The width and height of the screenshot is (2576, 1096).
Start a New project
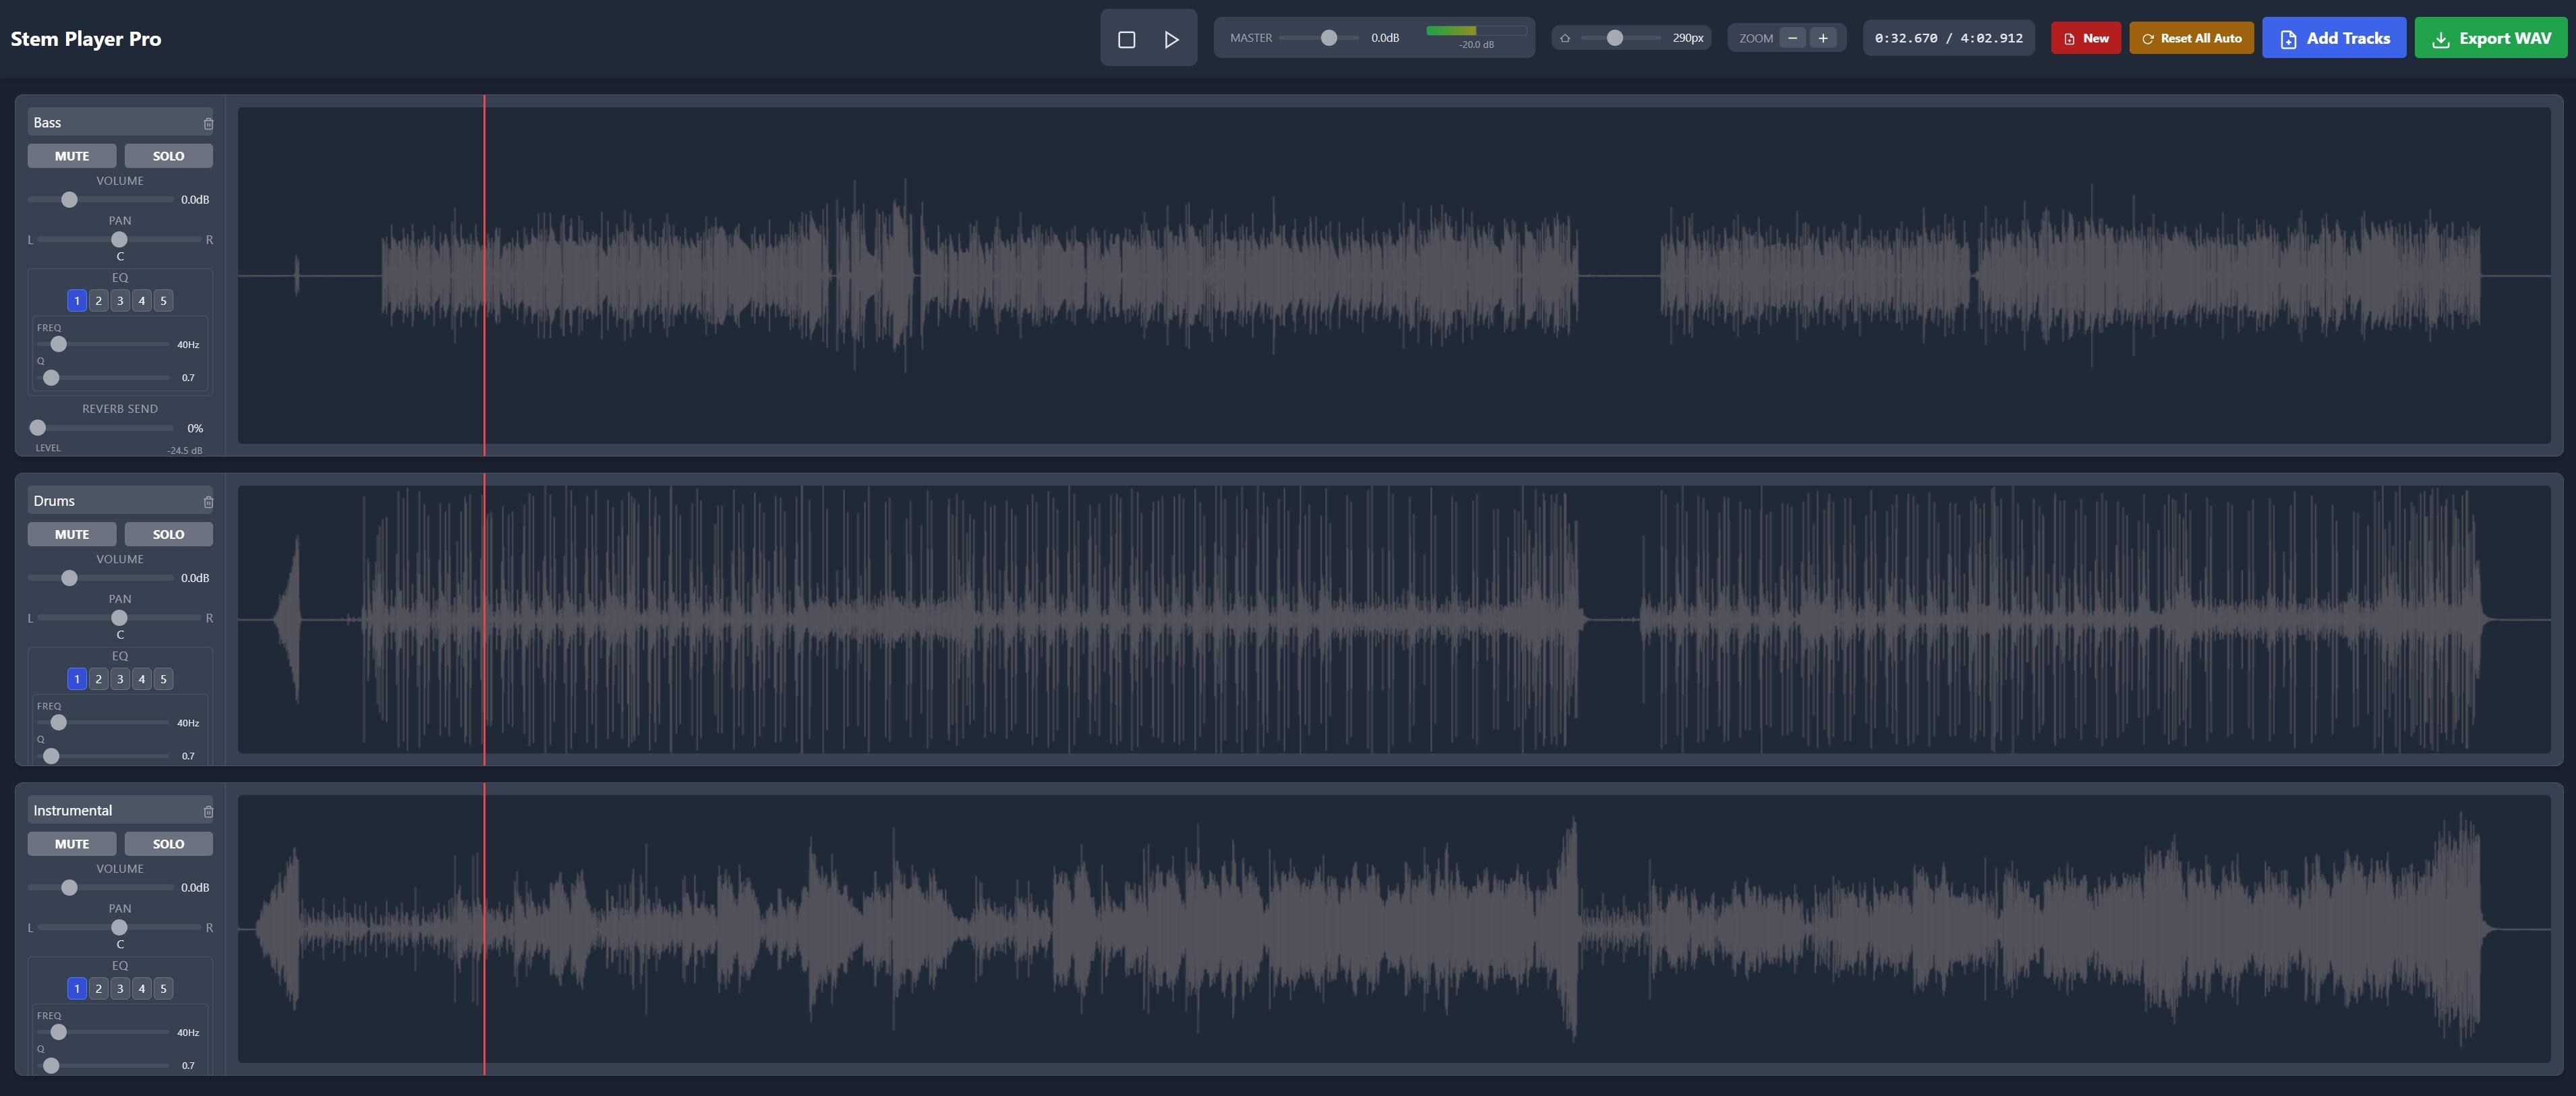[2085, 38]
